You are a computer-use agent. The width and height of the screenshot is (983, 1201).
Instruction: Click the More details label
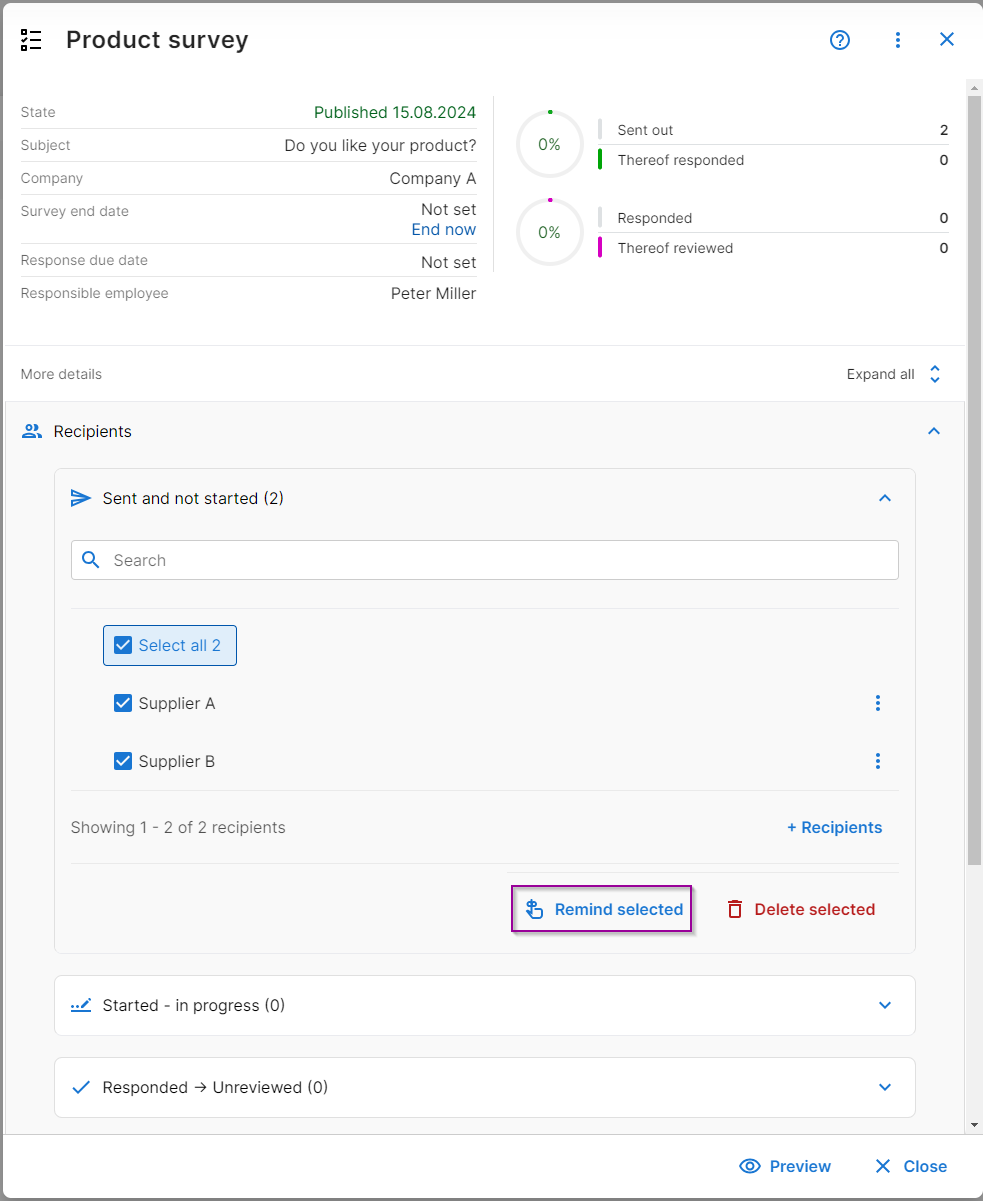tap(61, 374)
